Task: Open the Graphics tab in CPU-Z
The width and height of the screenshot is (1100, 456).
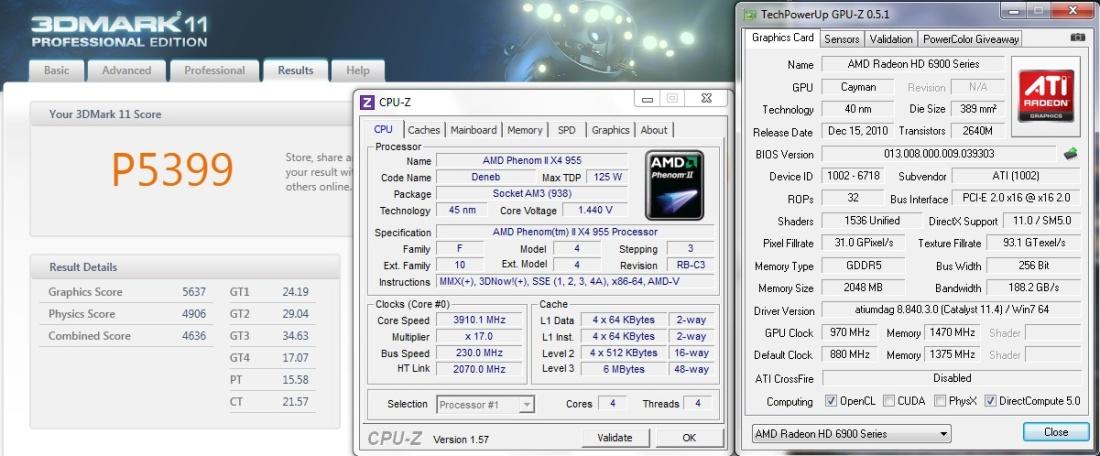Action: (x=610, y=130)
